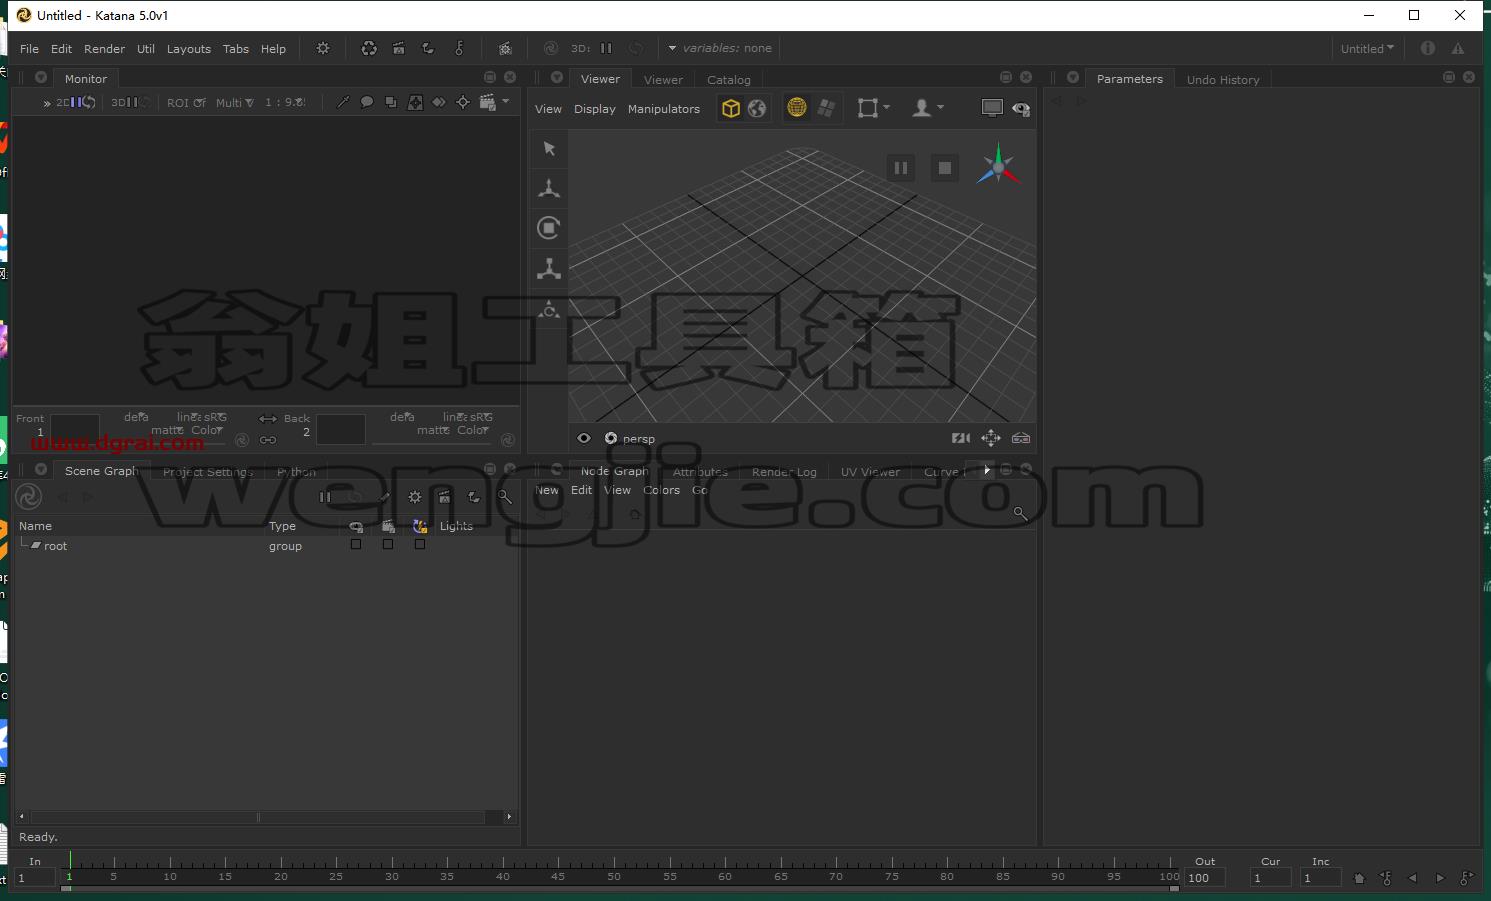Check the first checkbox in the root row

pyautogui.click(x=356, y=545)
